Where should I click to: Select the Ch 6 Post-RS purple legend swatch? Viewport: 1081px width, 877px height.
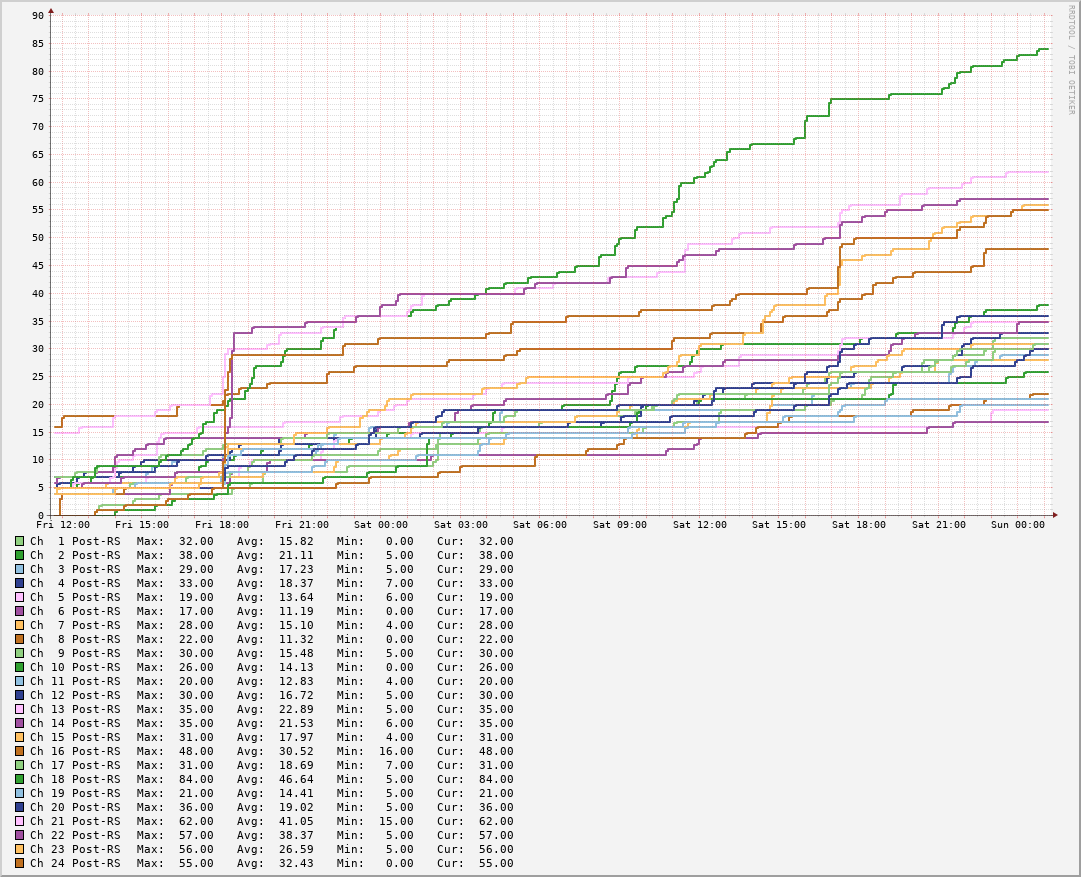coord(19,611)
